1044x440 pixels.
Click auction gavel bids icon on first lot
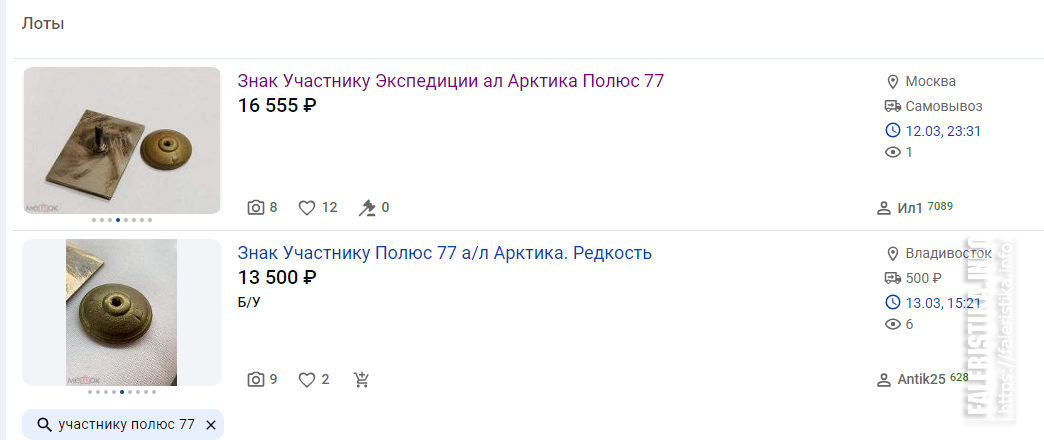click(367, 208)
